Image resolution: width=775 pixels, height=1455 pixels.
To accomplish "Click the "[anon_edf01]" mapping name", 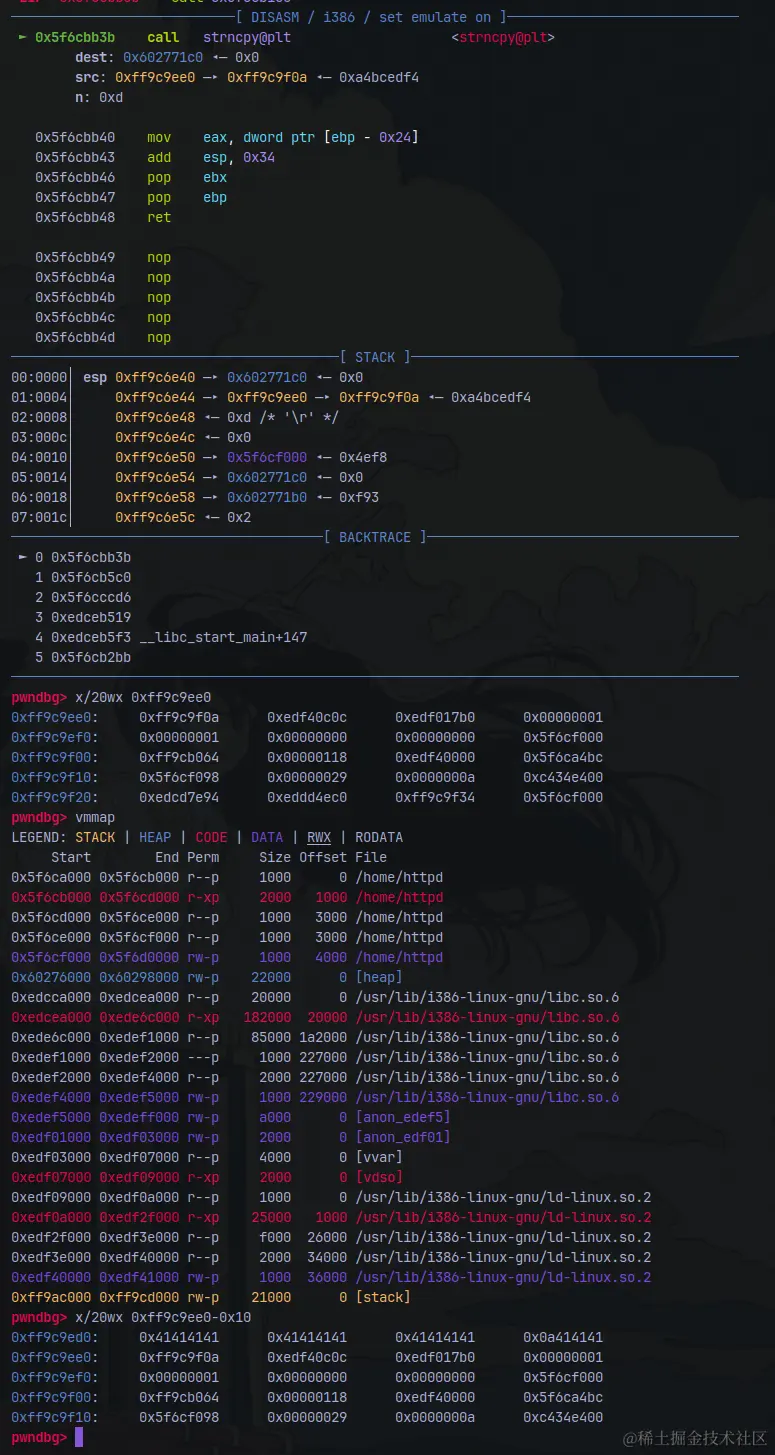I will (x=403, y=1137).
